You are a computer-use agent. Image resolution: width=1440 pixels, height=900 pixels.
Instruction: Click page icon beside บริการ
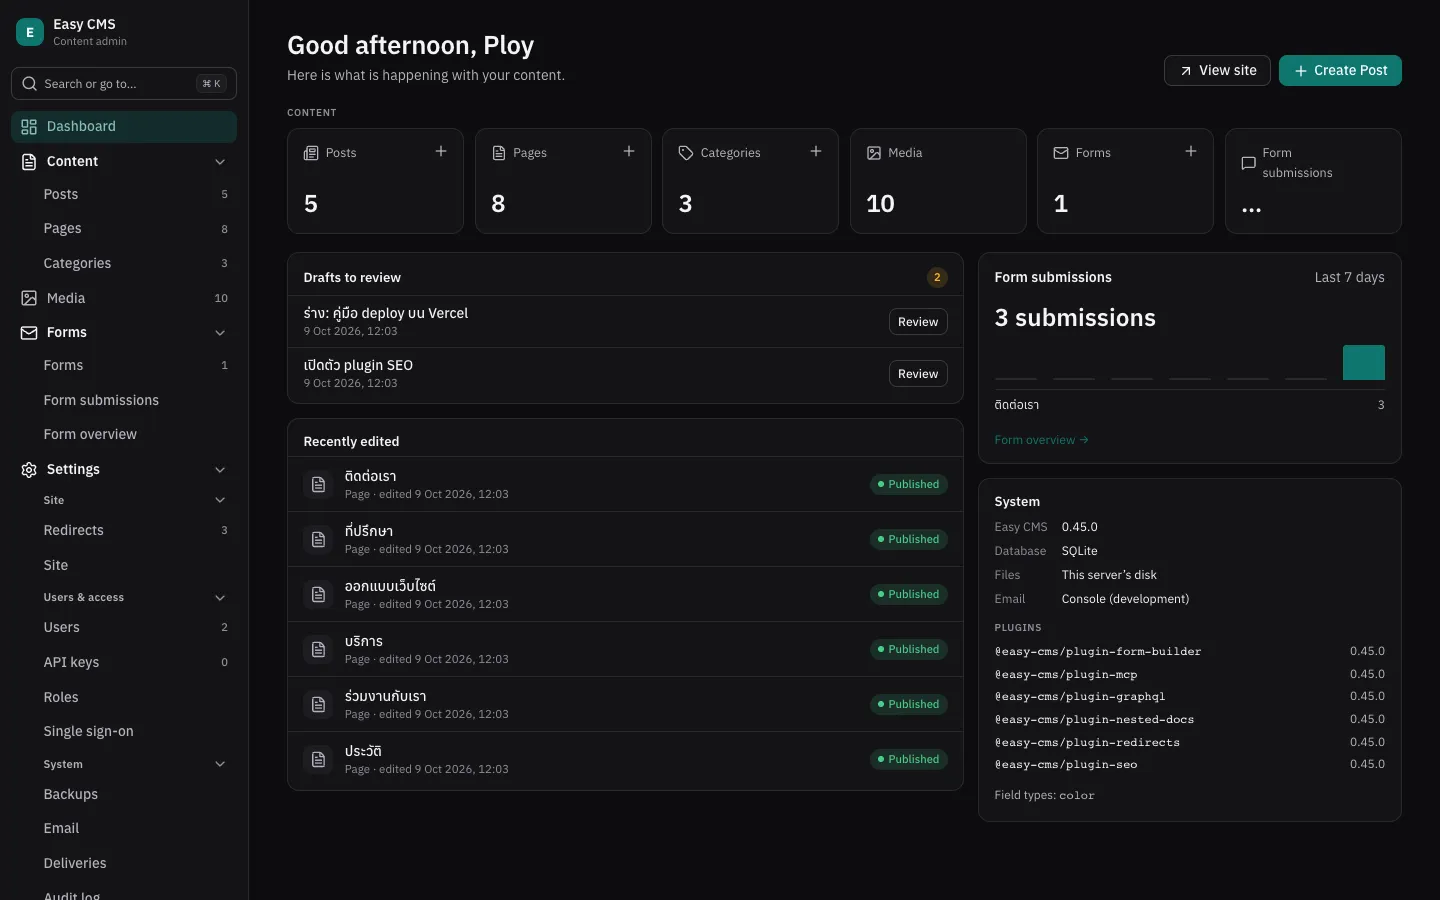pyautogui.click(x=318, y=649)
